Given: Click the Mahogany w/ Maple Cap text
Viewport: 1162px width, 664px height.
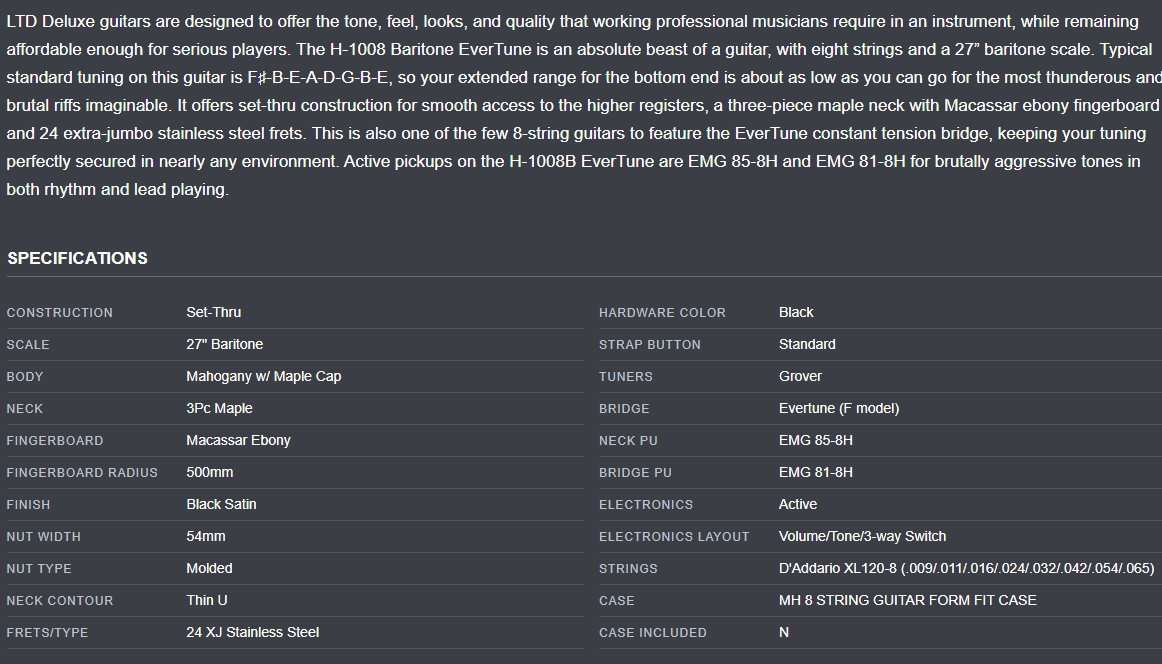Looking at the screenshot, I should tap(263, 376).
